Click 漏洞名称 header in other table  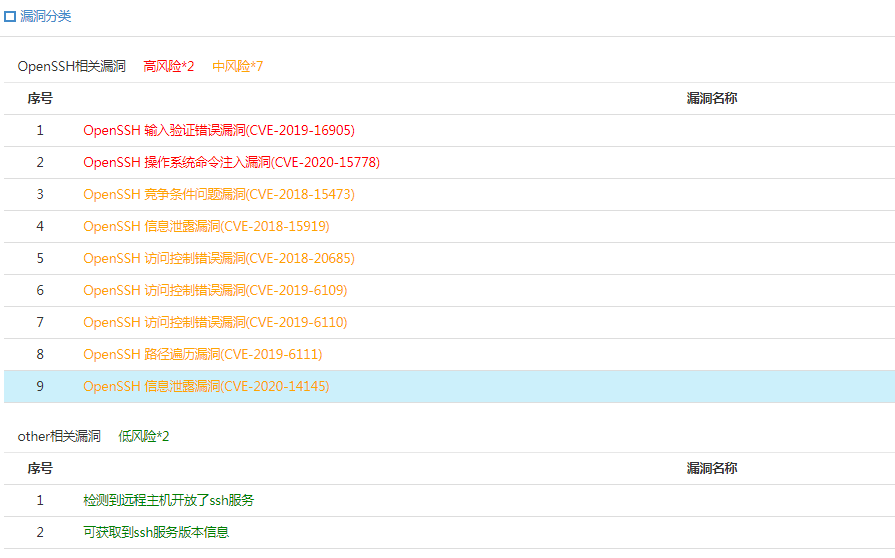click(x=712, y=468)
